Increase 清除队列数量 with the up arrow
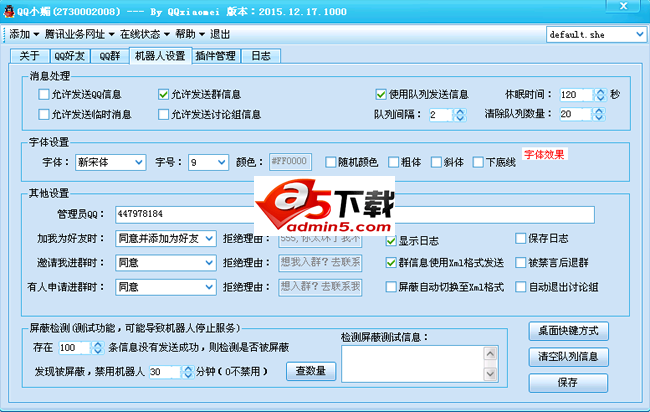650x412 pixels. (599, 111)
